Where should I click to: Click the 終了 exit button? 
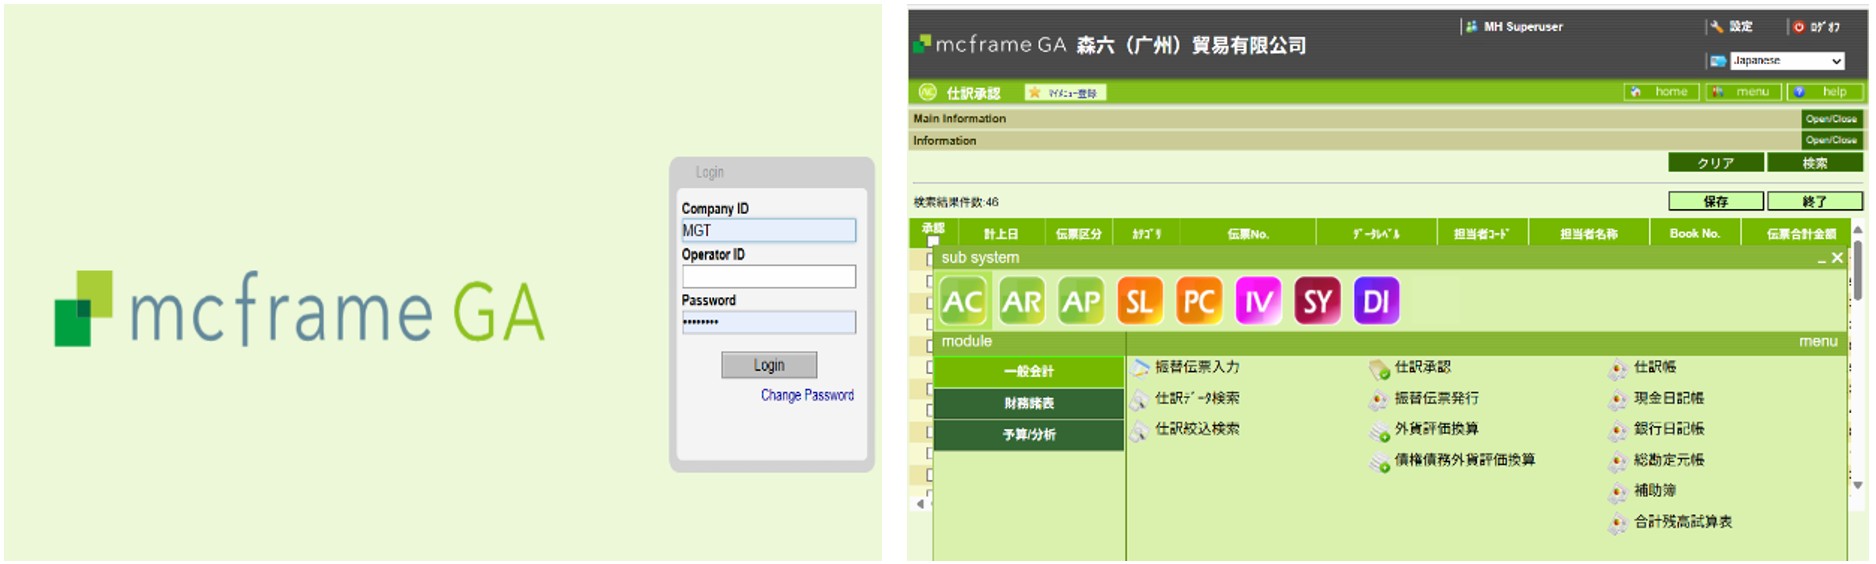[x=1815, y=202]
